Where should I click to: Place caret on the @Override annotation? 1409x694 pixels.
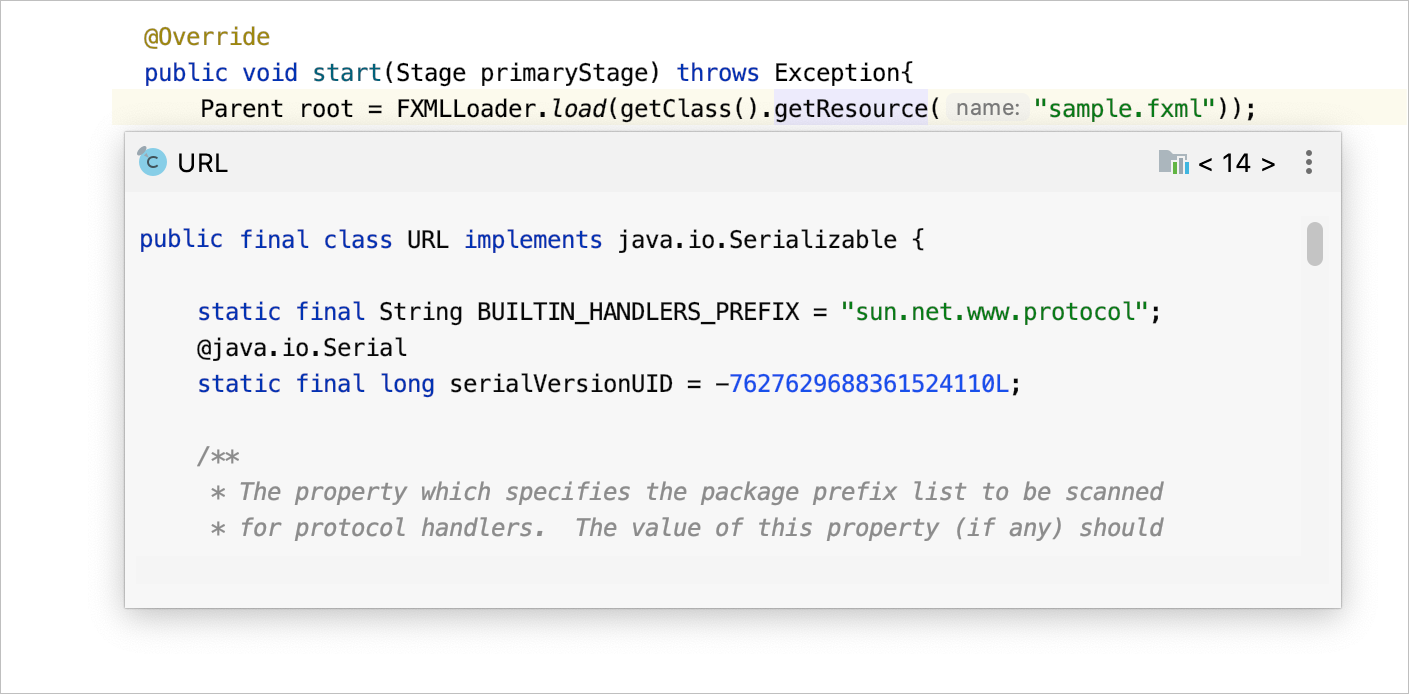click(x=207, y=34)
